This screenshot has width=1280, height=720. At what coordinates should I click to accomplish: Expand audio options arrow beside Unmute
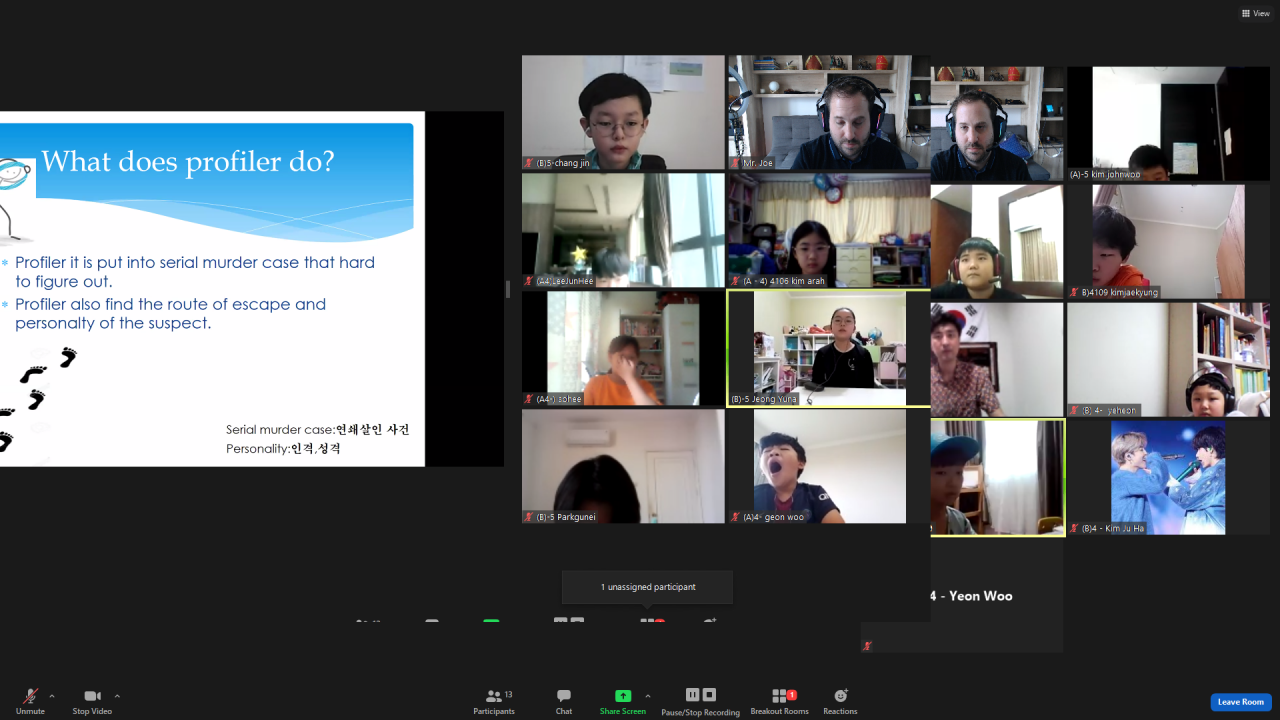click(52, 696)
